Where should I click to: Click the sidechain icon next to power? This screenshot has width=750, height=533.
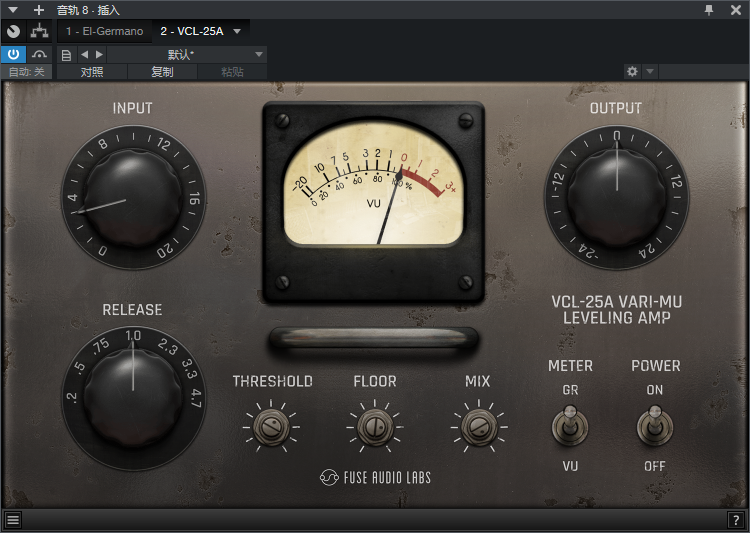pos(39,55)
